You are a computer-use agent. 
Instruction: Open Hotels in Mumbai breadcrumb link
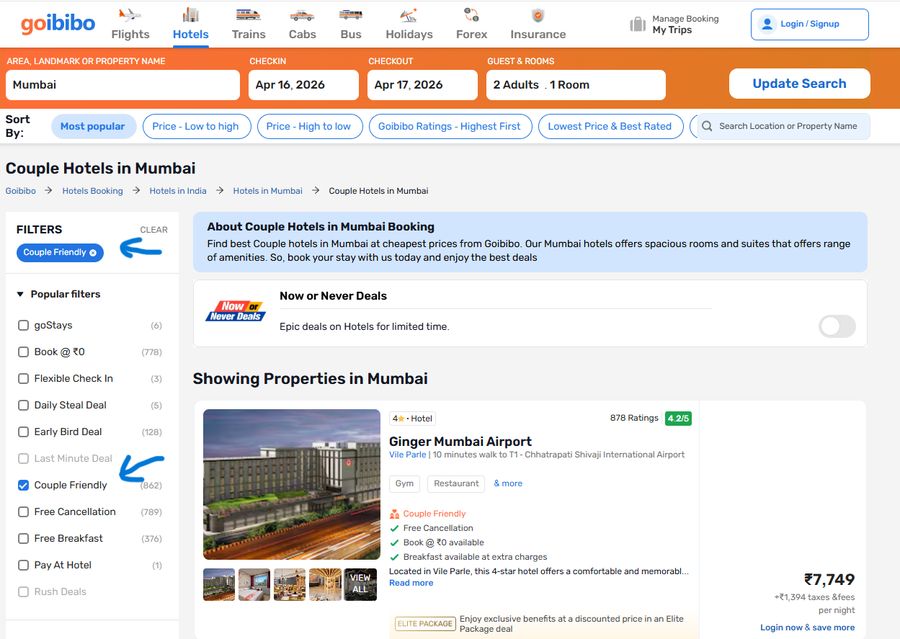tap(267, 191)
